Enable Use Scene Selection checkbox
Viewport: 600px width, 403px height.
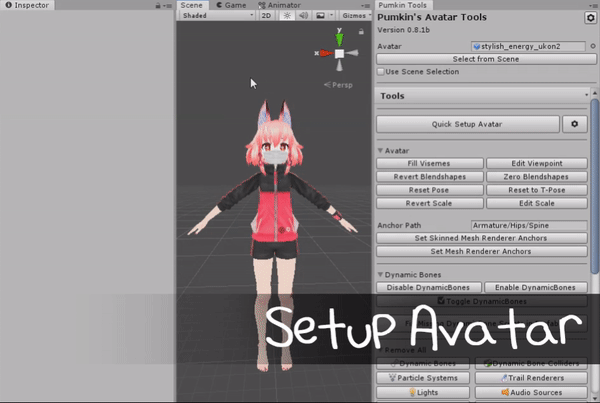point(381,71)
